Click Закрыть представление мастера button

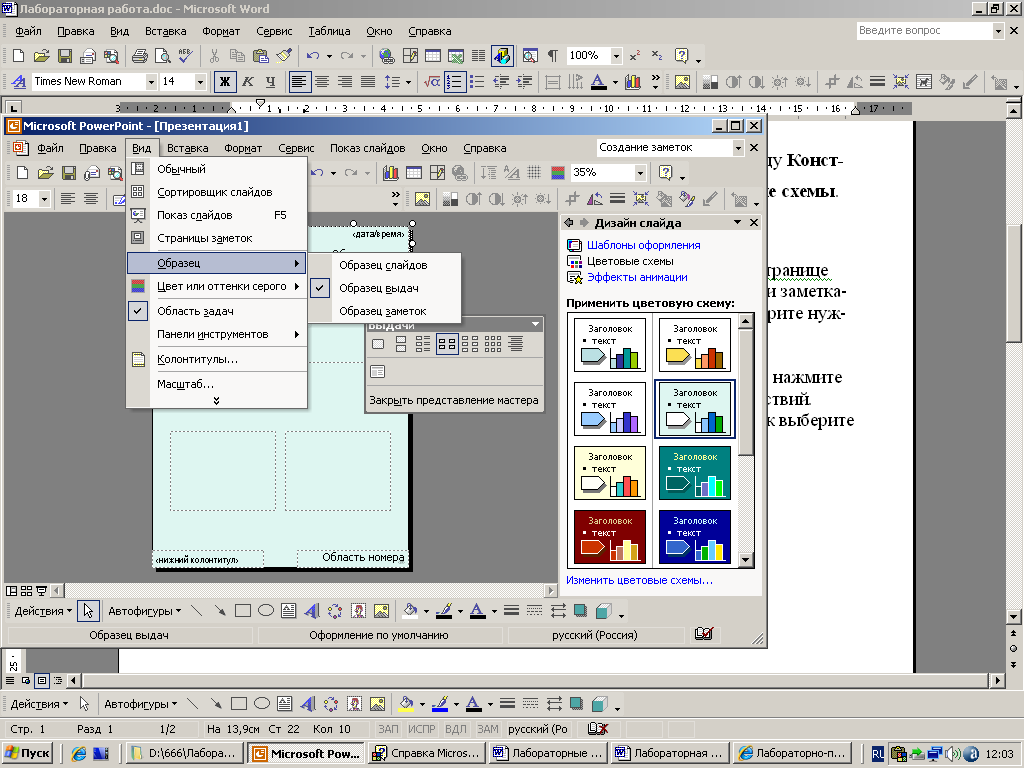[x=454, y=400]
